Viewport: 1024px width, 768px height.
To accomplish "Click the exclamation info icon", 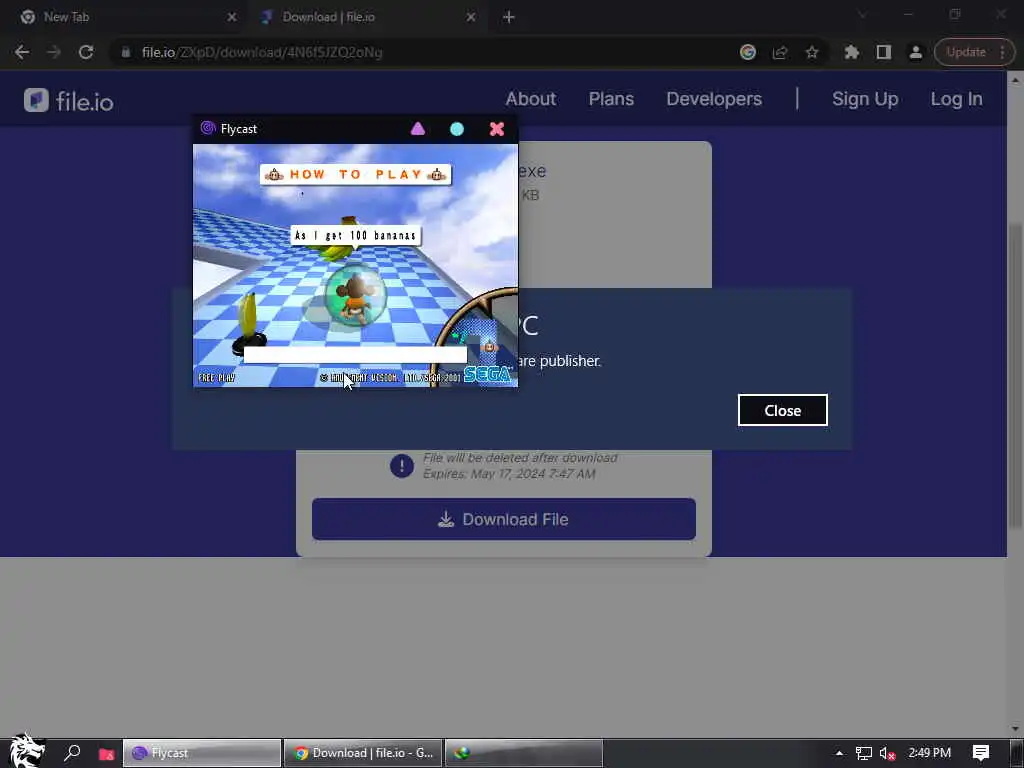I will 402,466.
